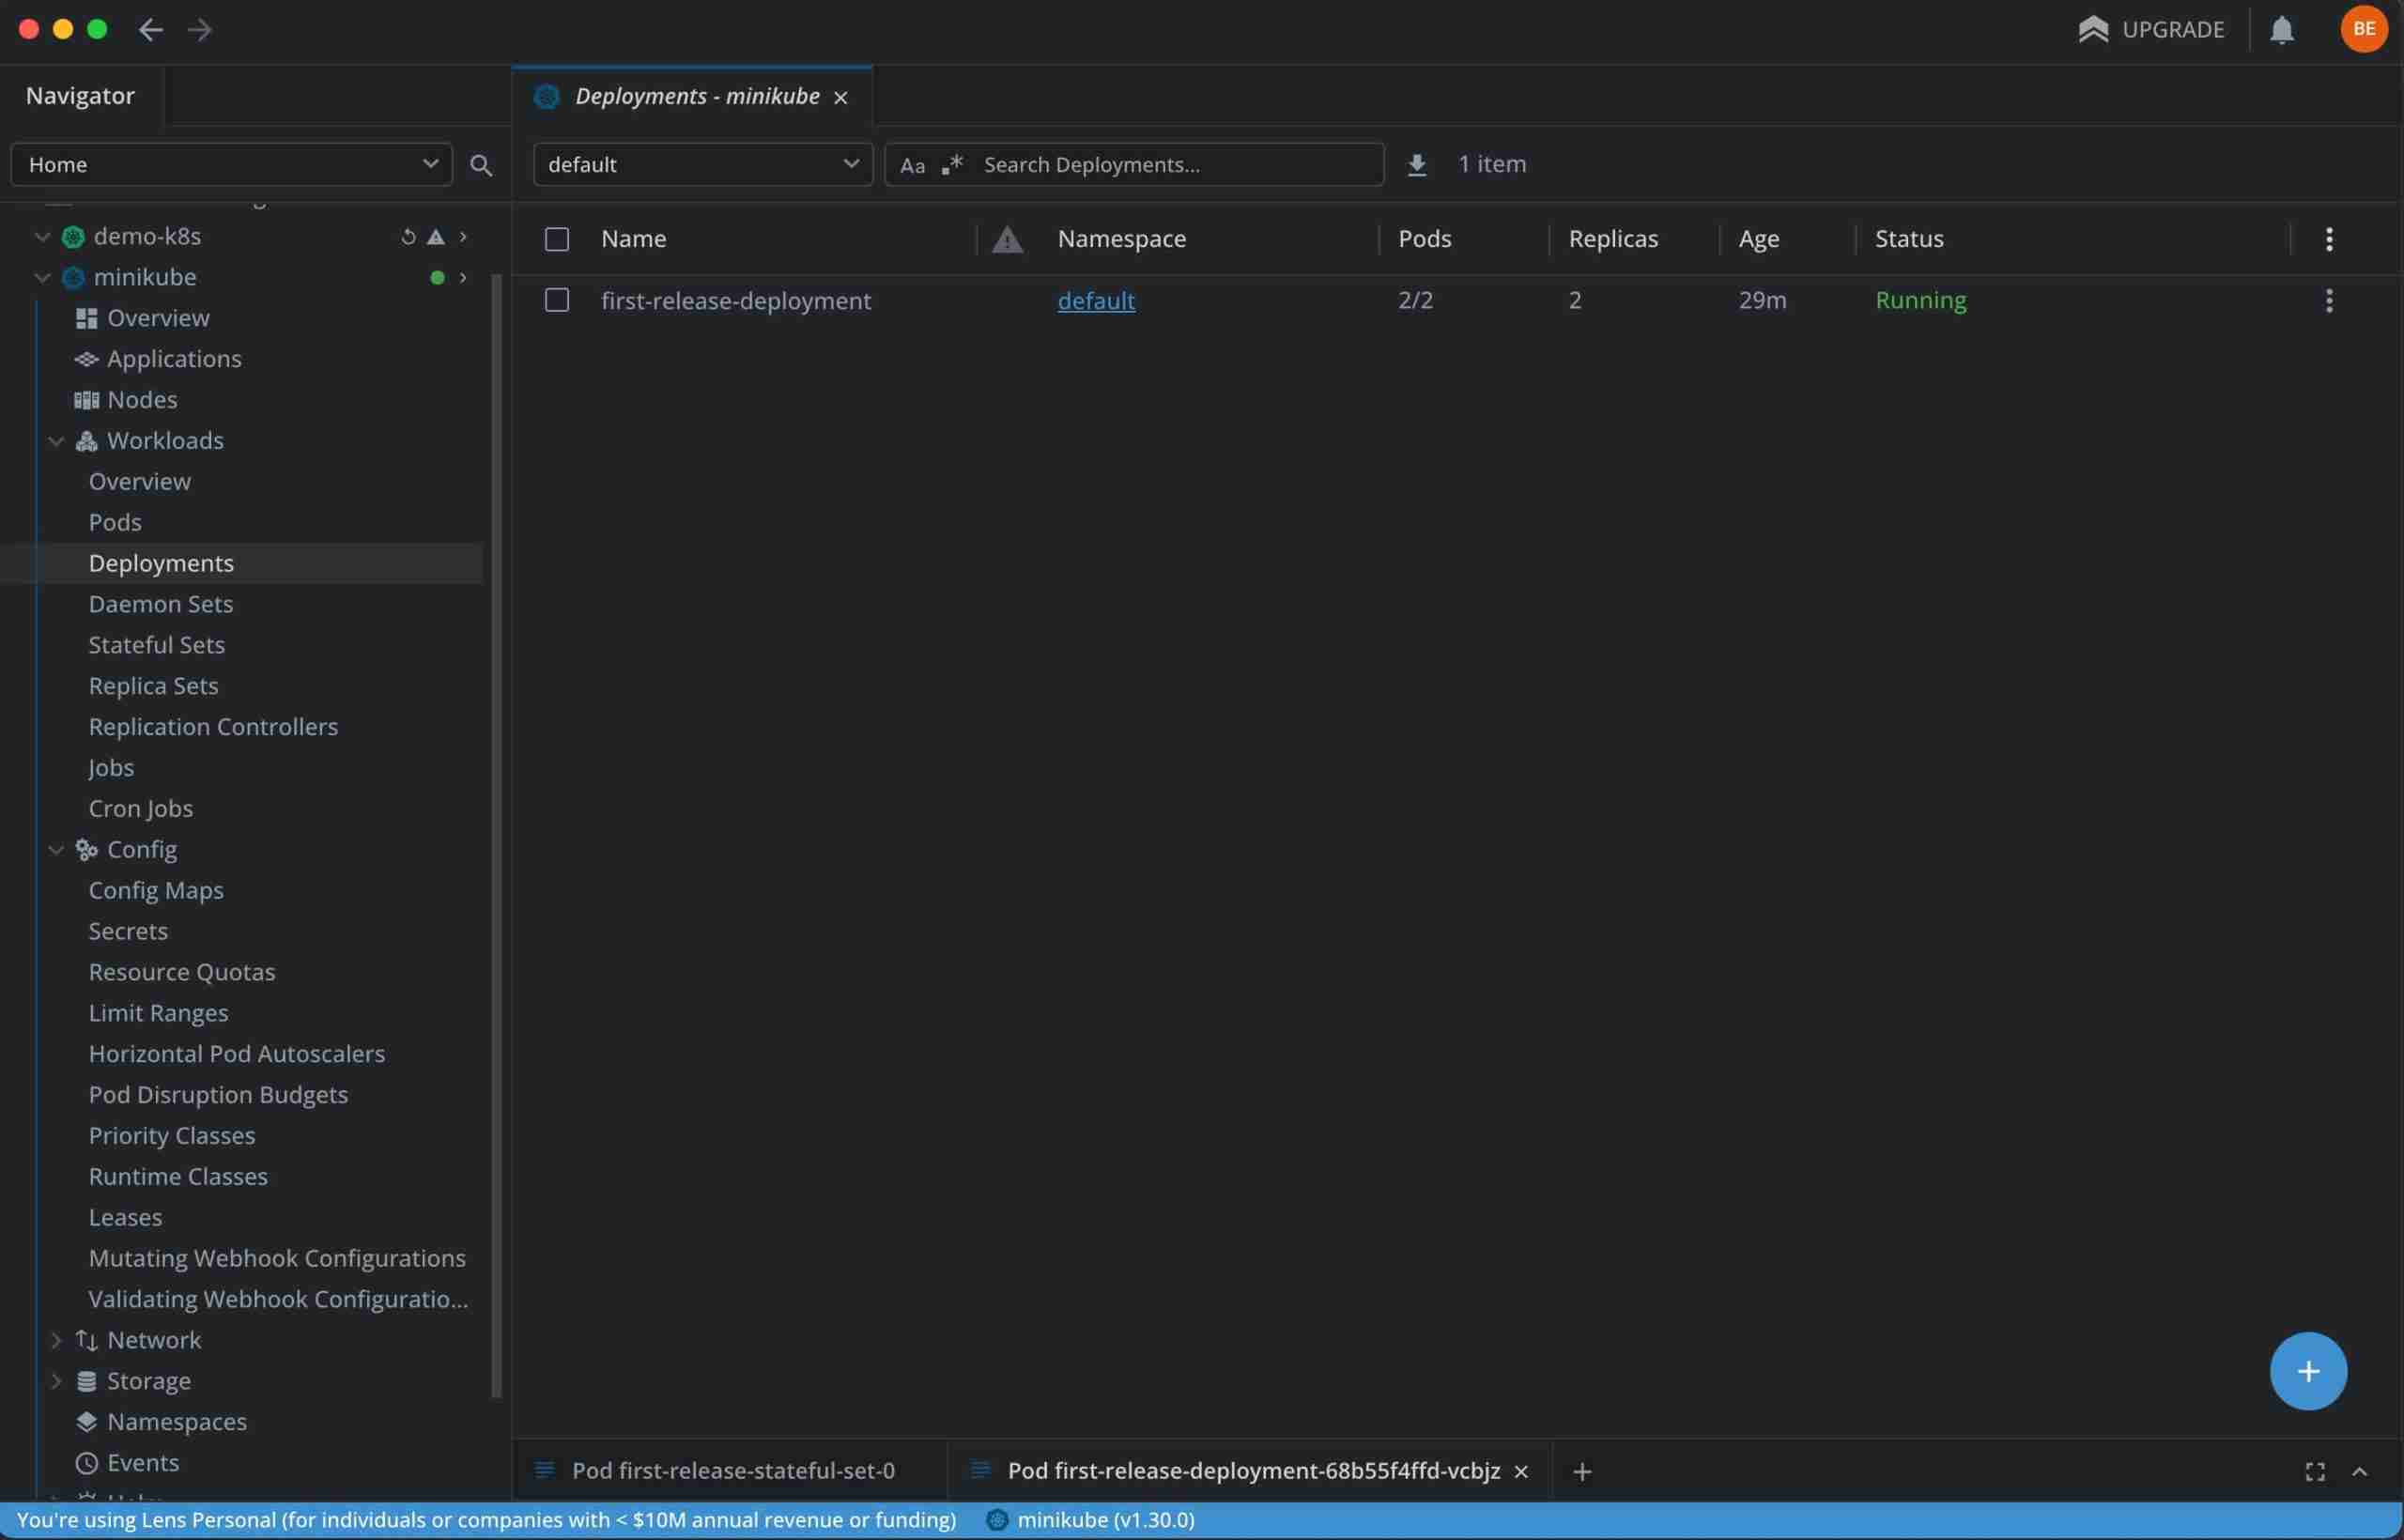Click the search icon beside Home dropdown
Screen dimensions: 2404x1540
(481, 164)
